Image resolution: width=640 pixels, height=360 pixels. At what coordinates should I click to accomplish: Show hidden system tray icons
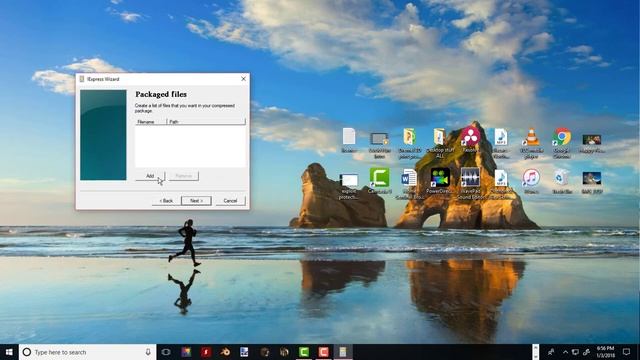[x=565, y=352]
